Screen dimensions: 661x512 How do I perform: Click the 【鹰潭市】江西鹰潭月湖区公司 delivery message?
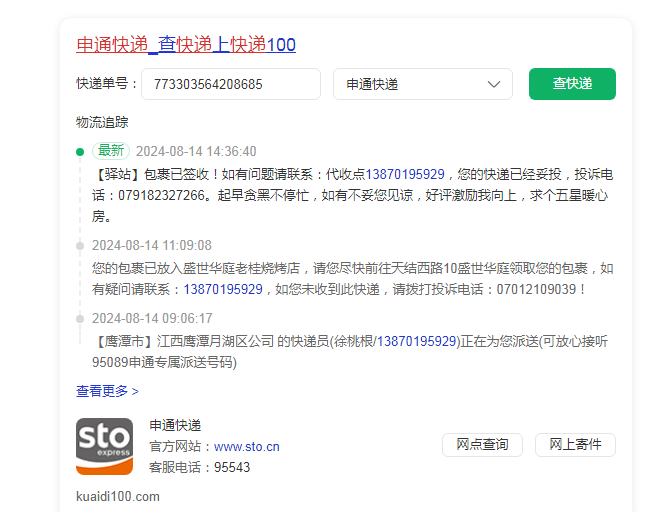click(x=350, y=351)
